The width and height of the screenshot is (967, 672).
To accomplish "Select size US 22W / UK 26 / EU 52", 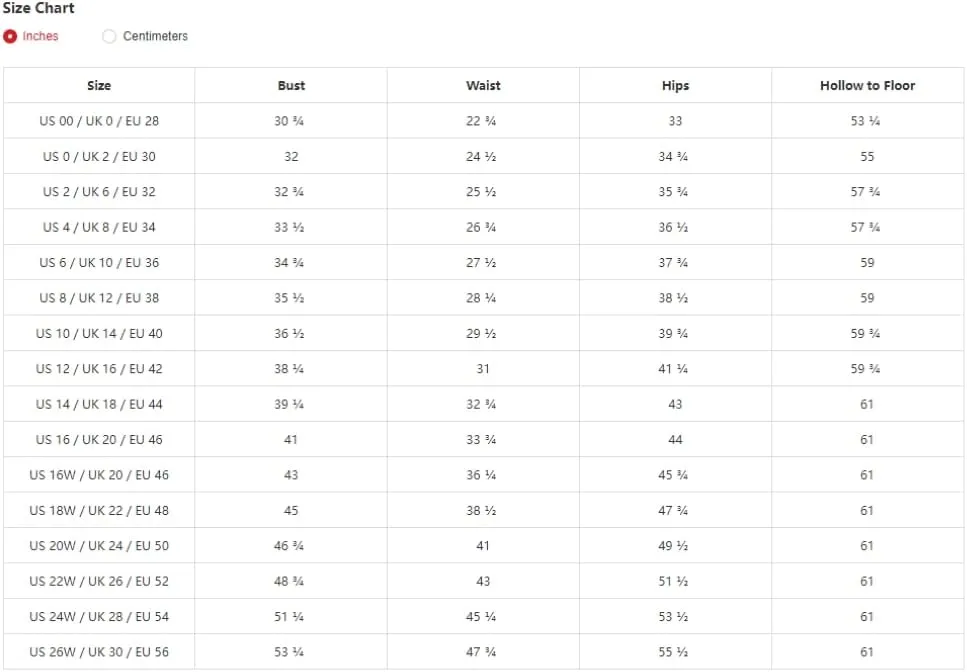I will [x=99, y=581].
